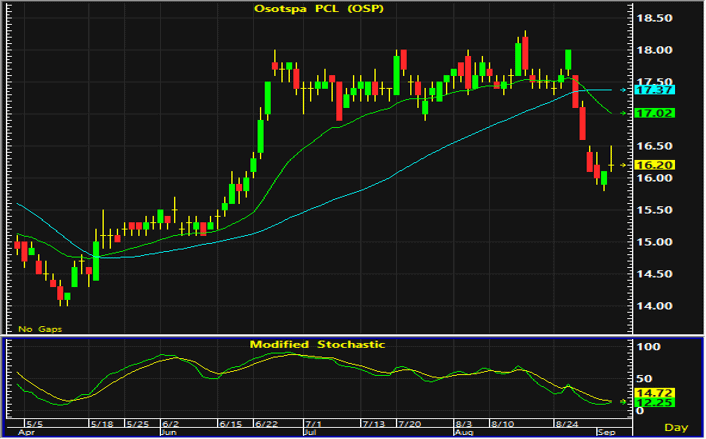Viewport: 706px width, 439px height.
Task: Click the 15.00 price axis label
Action: tap(654, 242)
